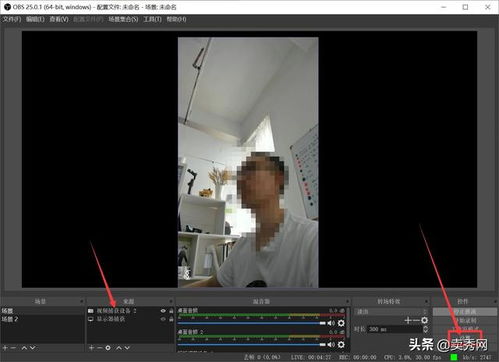Remove the selected scene with the minus icon

point(13,348)
